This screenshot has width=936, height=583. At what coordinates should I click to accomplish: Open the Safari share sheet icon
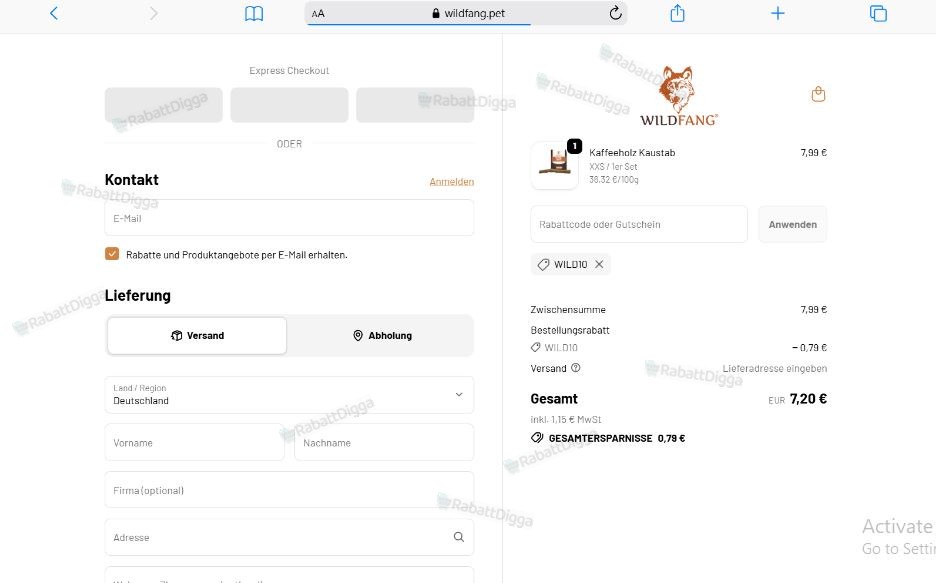click(x=677, y=13)
